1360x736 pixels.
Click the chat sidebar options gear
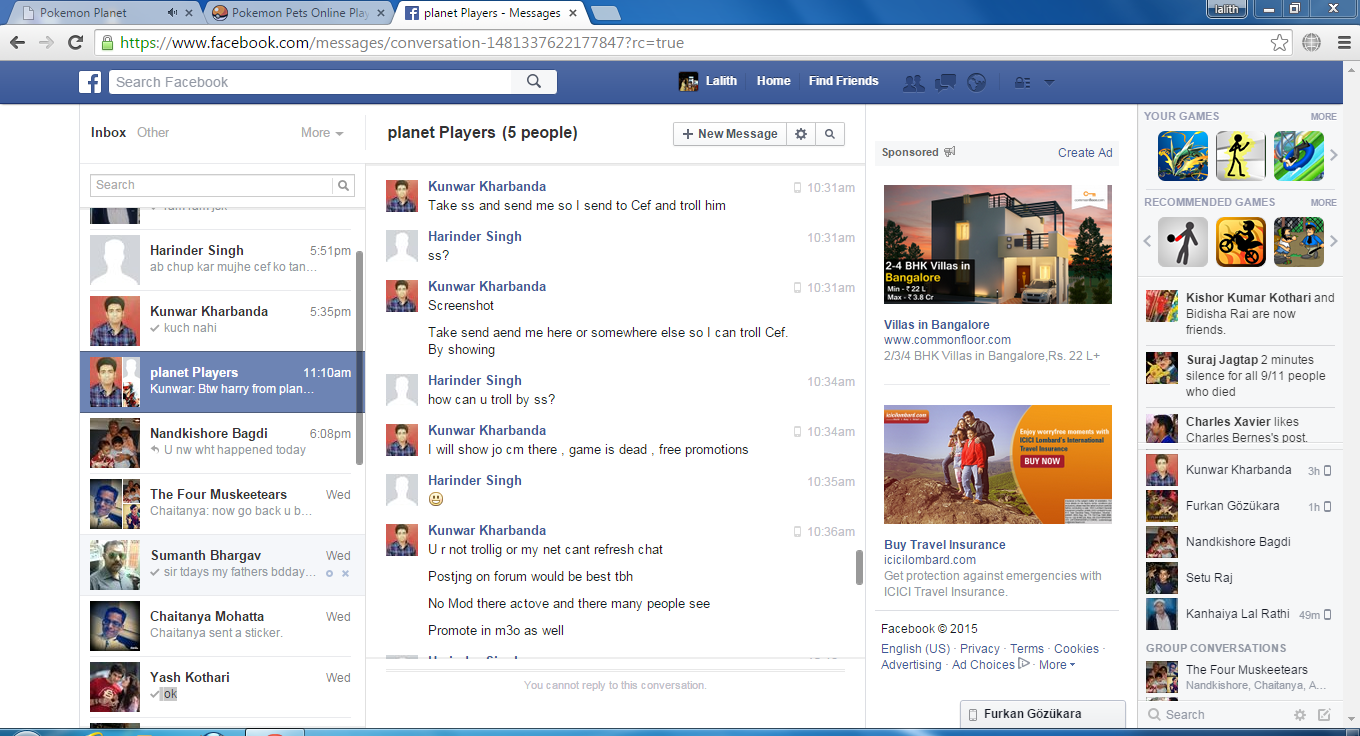[x=1300, y=715]
